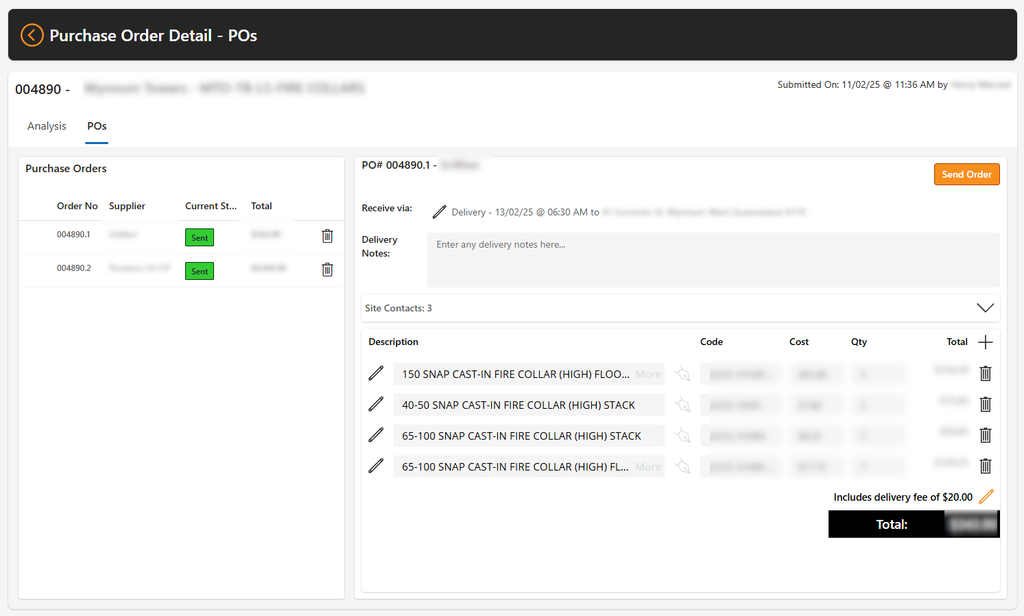This screenshot has height=616, width=1024.
Task: Edit the $20.00 delivery fee
Action: coord(986,496)
